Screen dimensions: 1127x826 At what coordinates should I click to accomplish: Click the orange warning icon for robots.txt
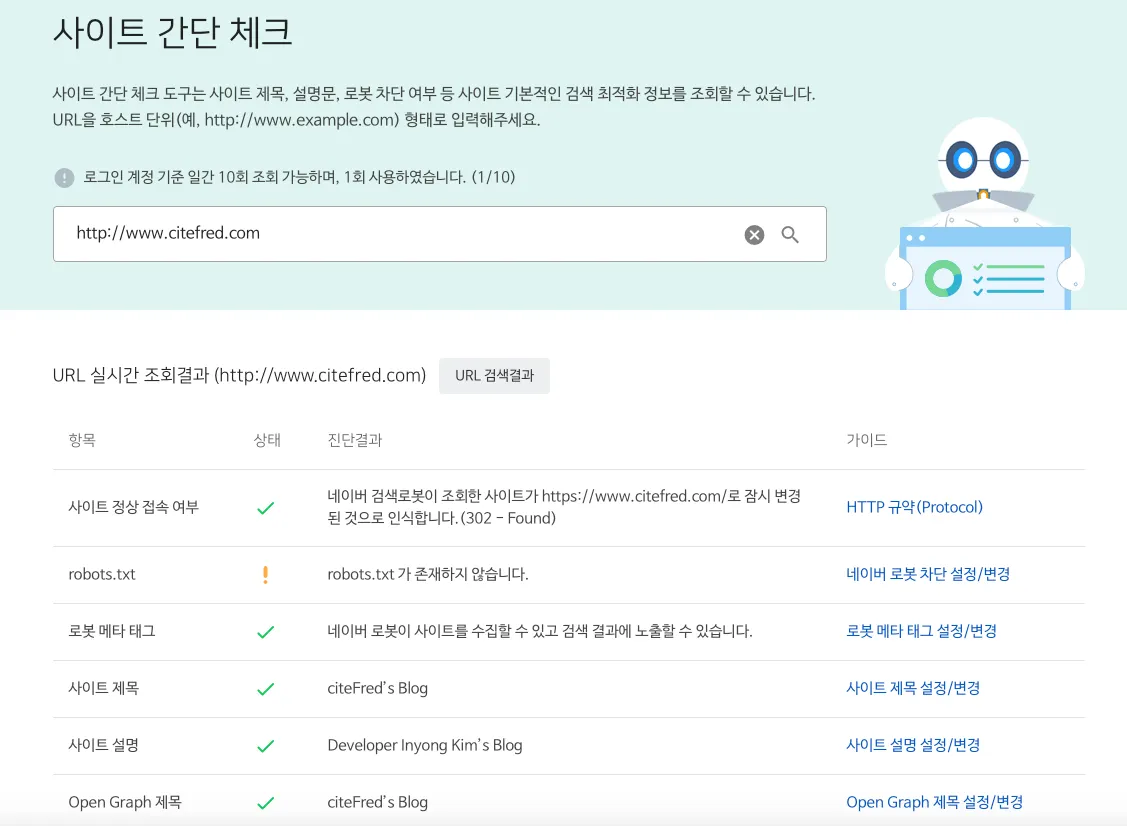(265, 574)
